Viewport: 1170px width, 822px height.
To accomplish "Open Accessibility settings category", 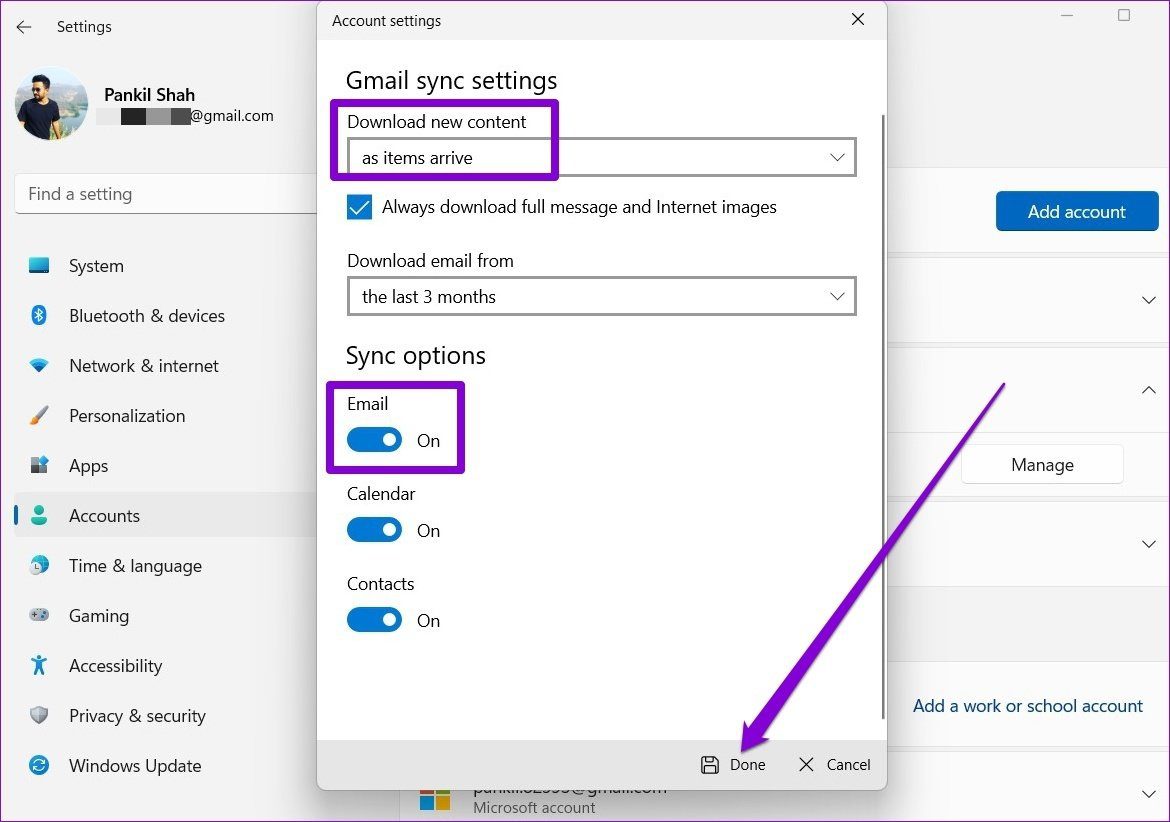I will [166, 665].
